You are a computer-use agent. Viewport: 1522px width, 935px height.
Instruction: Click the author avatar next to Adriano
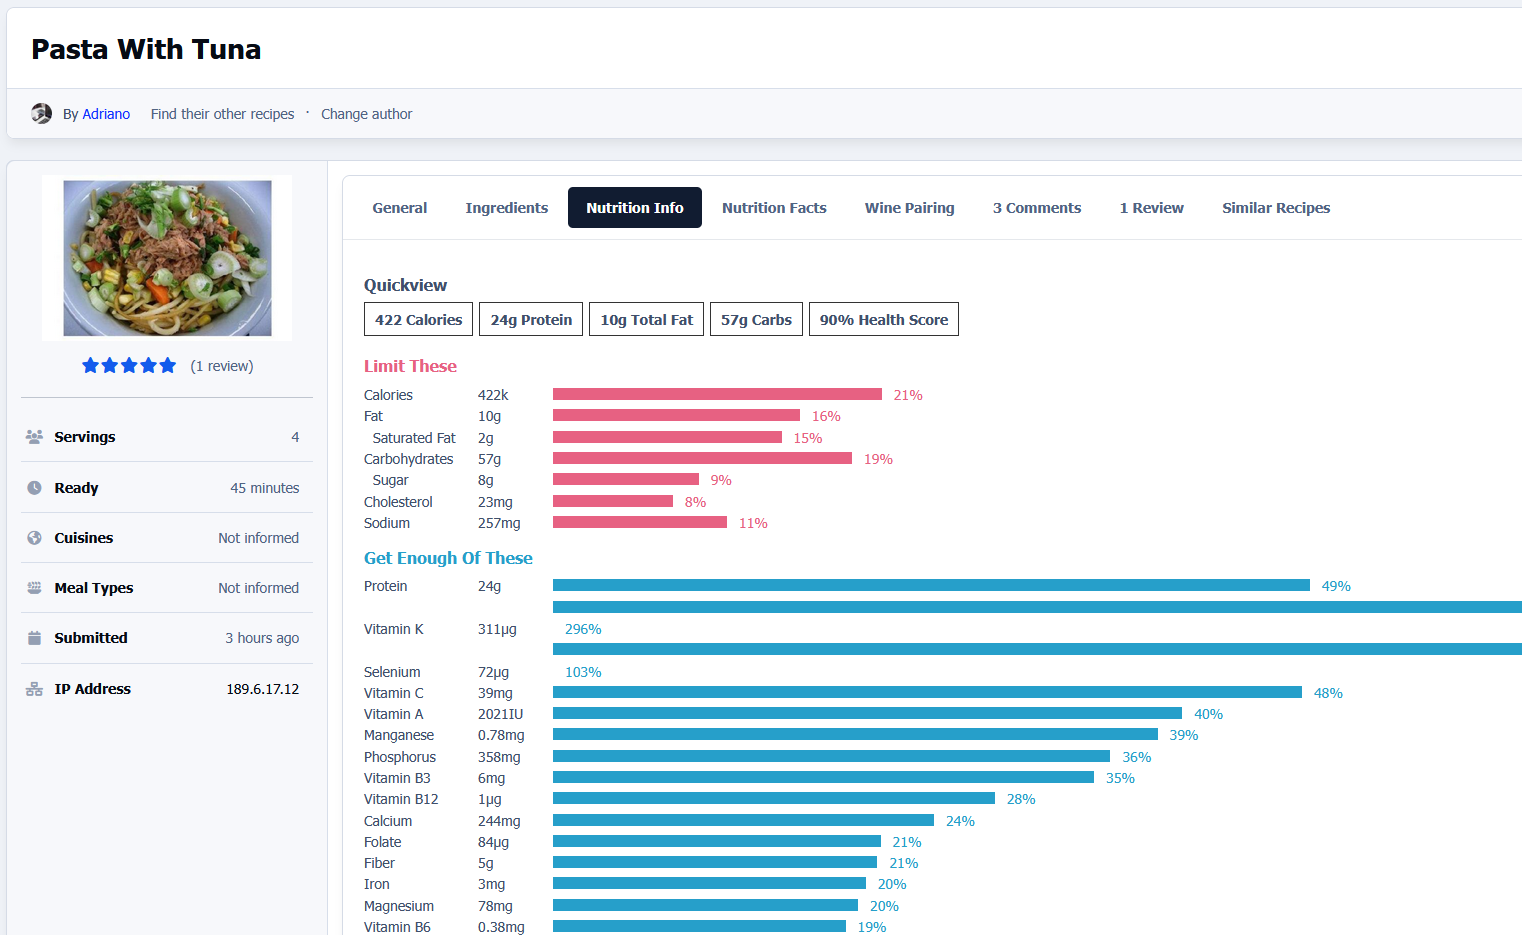point(41,114)
